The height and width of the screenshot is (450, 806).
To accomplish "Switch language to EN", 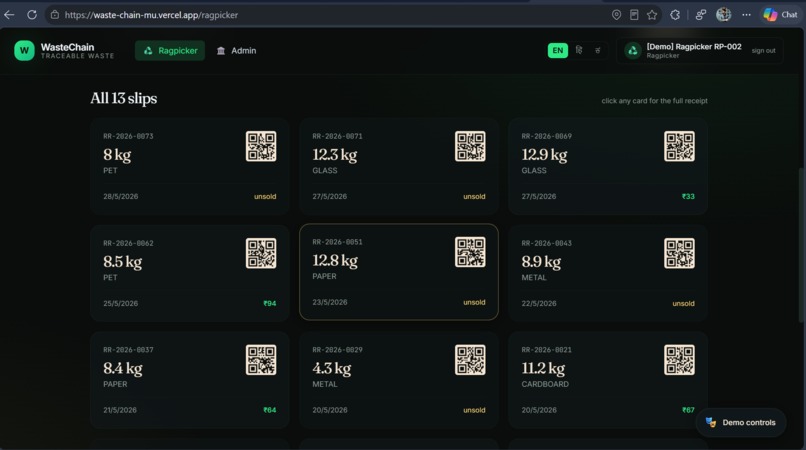I will pyautogui.click(x=558, y=50).
